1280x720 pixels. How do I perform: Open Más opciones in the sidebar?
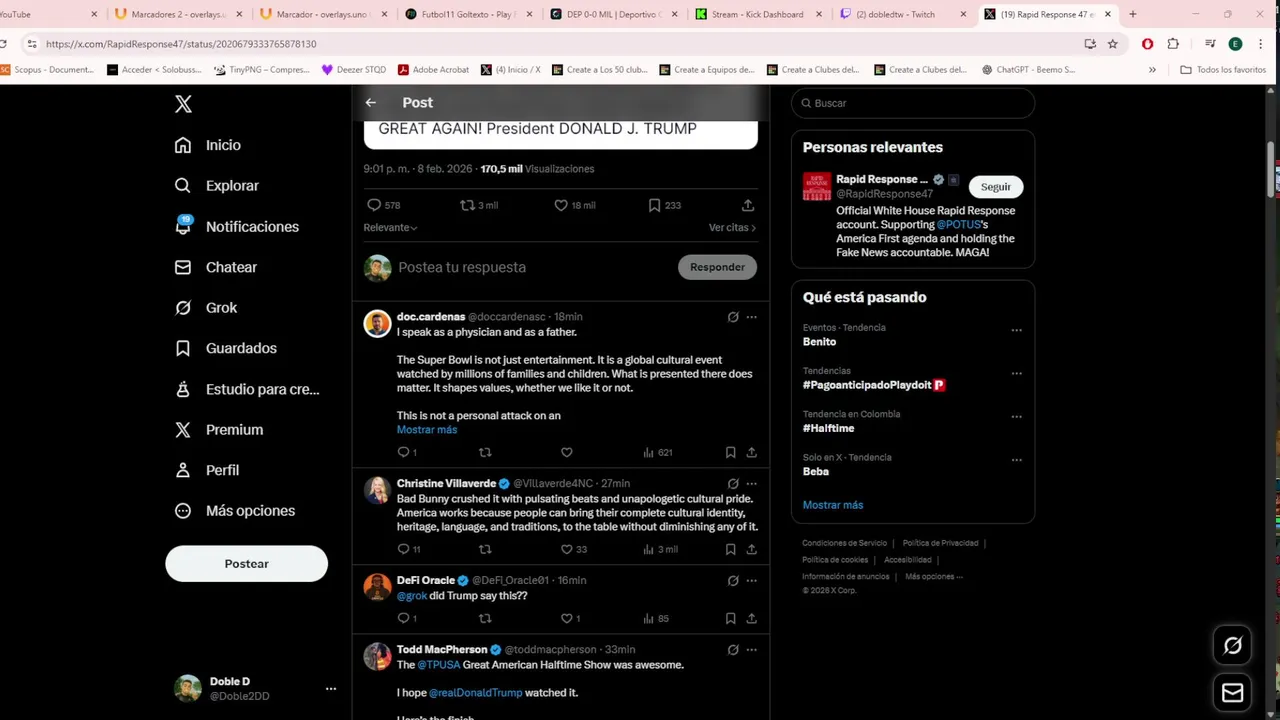tap(235, 511)
